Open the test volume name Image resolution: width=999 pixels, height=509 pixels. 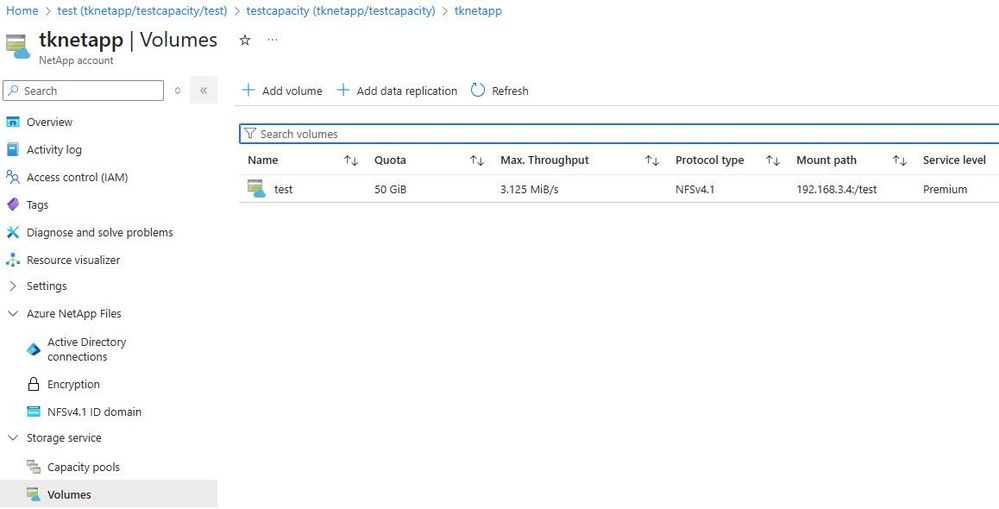click(284, 189)
